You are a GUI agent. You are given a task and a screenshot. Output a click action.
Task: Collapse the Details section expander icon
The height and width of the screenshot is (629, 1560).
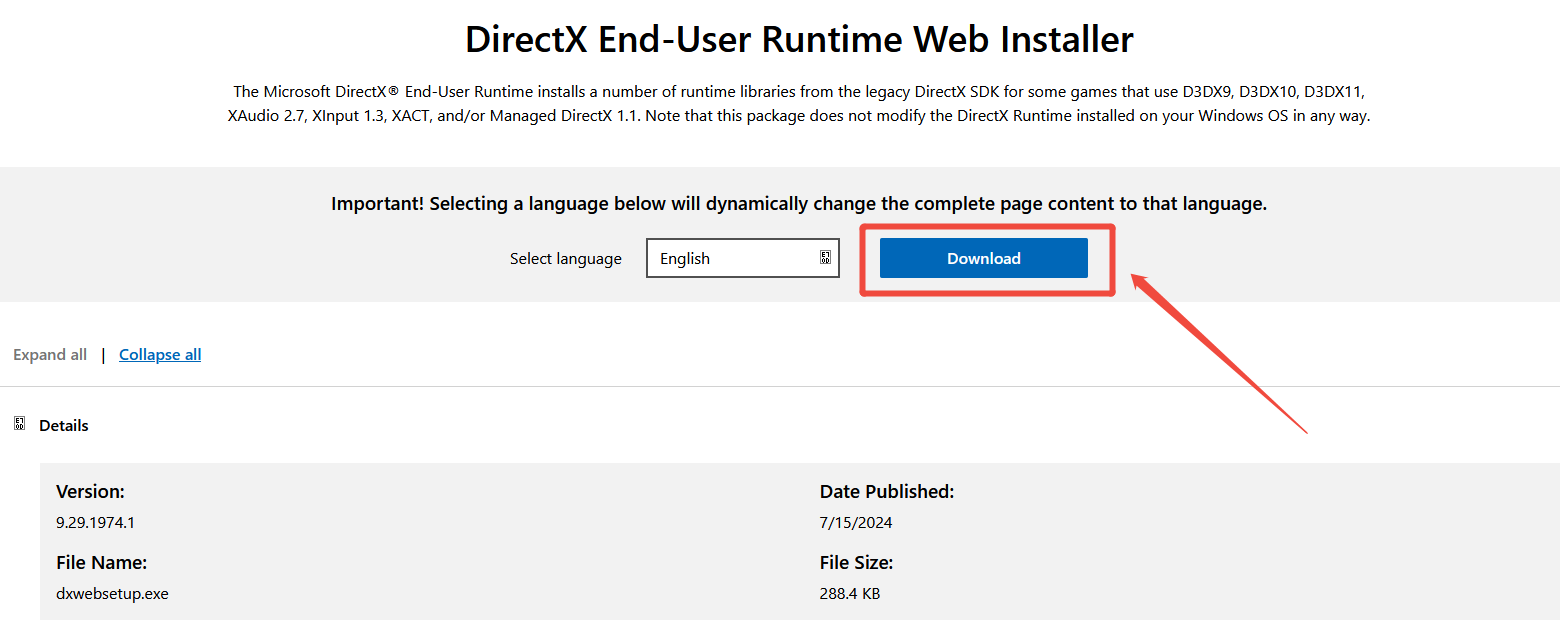(x=19, y=424)
